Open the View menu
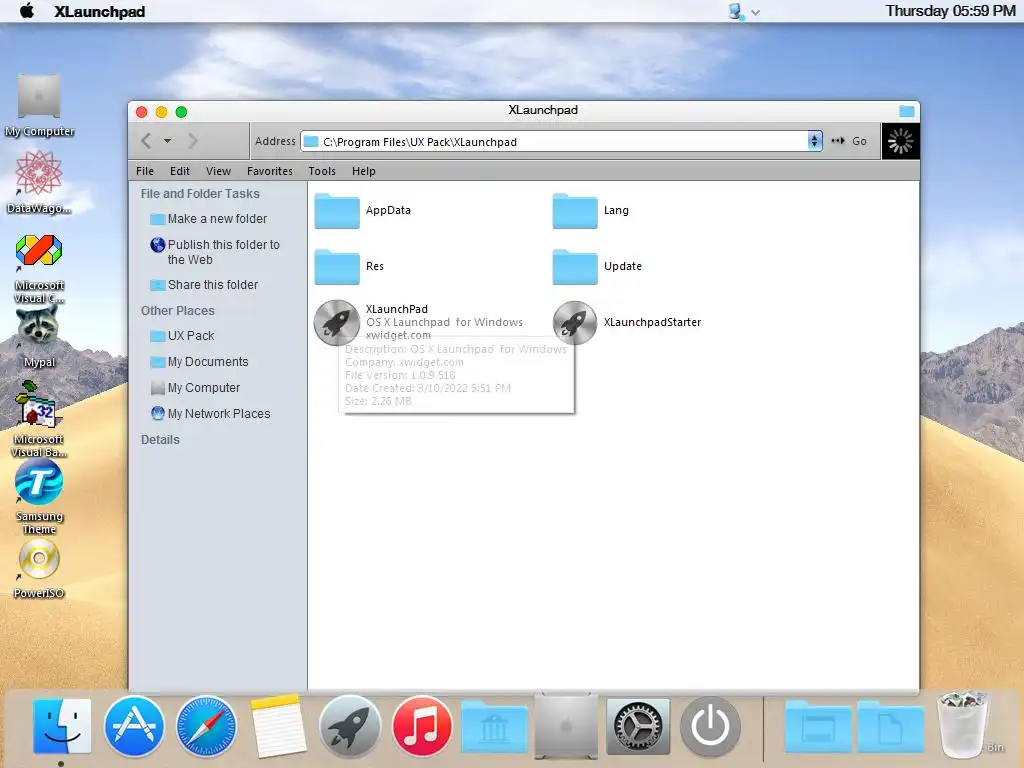This screenshot has height=768, width=1024. pyautogui.click(x=218, y=171)
